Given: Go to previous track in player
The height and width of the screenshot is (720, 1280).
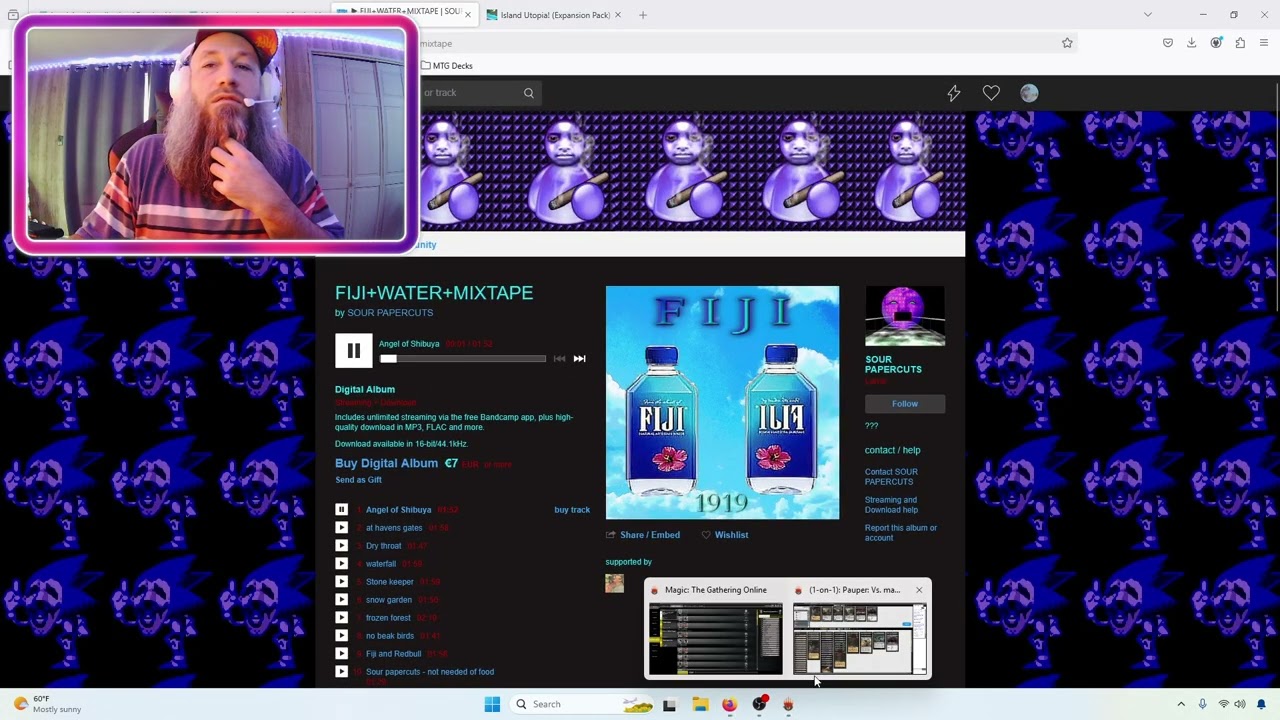Looking at the screenshot, I should click(559, 359).
